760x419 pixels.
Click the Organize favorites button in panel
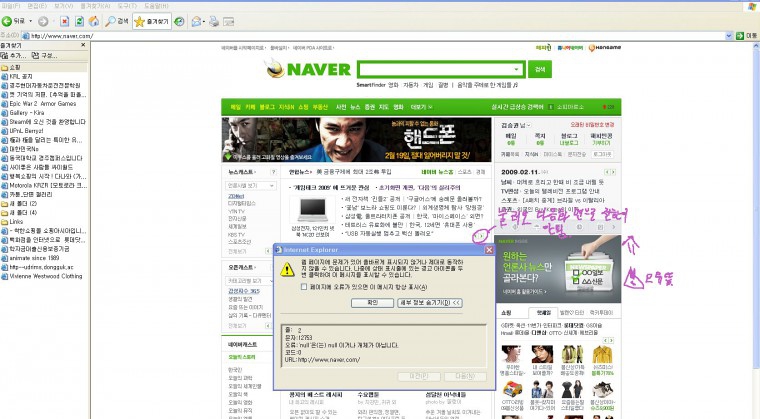(45, 56)
